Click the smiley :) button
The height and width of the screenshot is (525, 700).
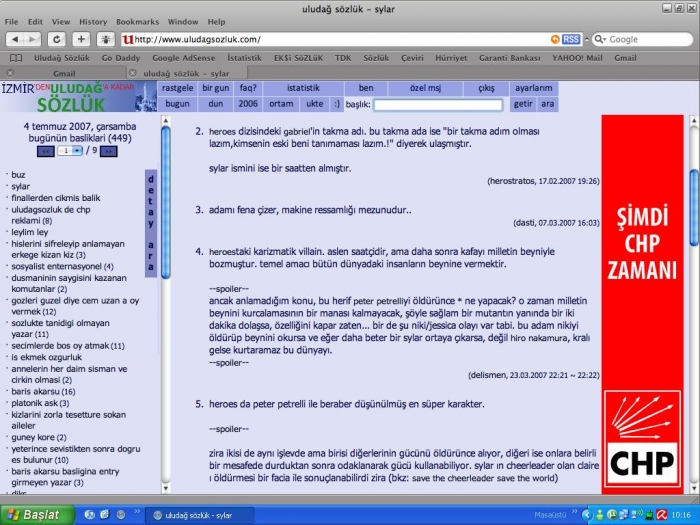point(337,104)
